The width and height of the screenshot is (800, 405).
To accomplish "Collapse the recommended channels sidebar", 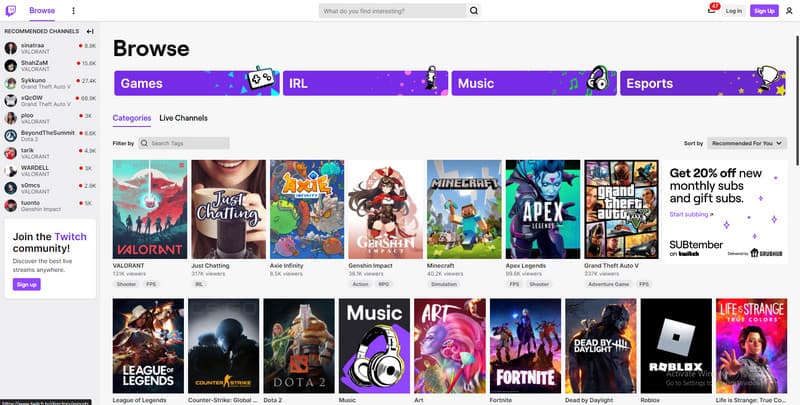I will click(90, 31).
